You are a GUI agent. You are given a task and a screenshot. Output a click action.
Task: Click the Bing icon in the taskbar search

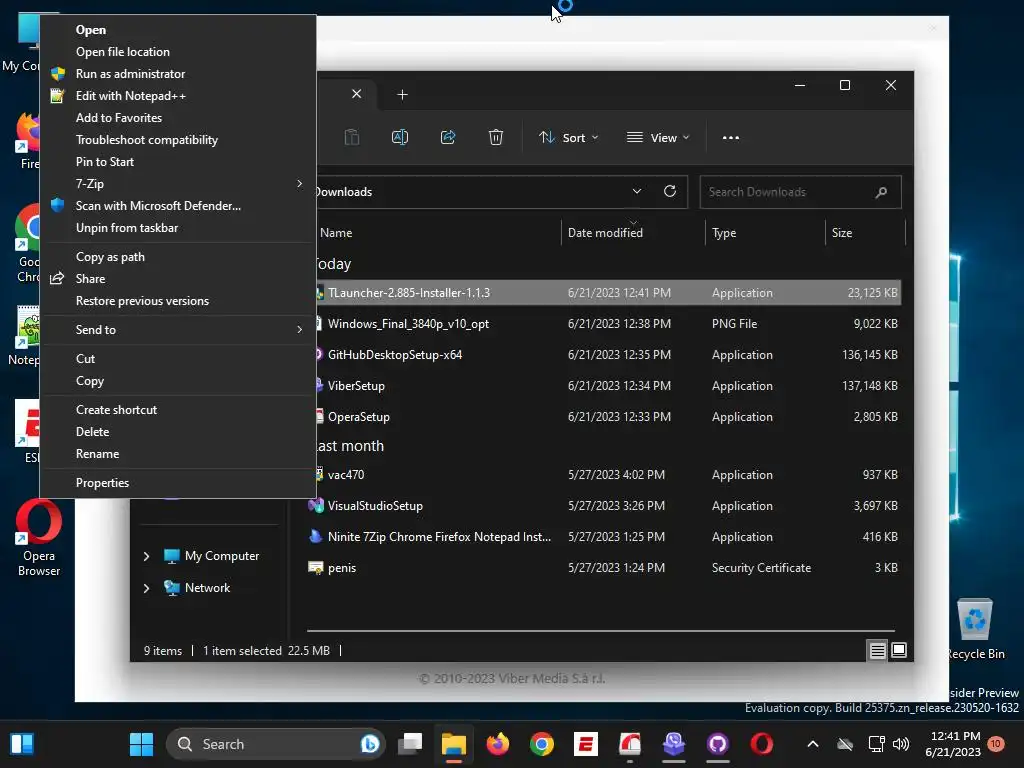point(370,744)
